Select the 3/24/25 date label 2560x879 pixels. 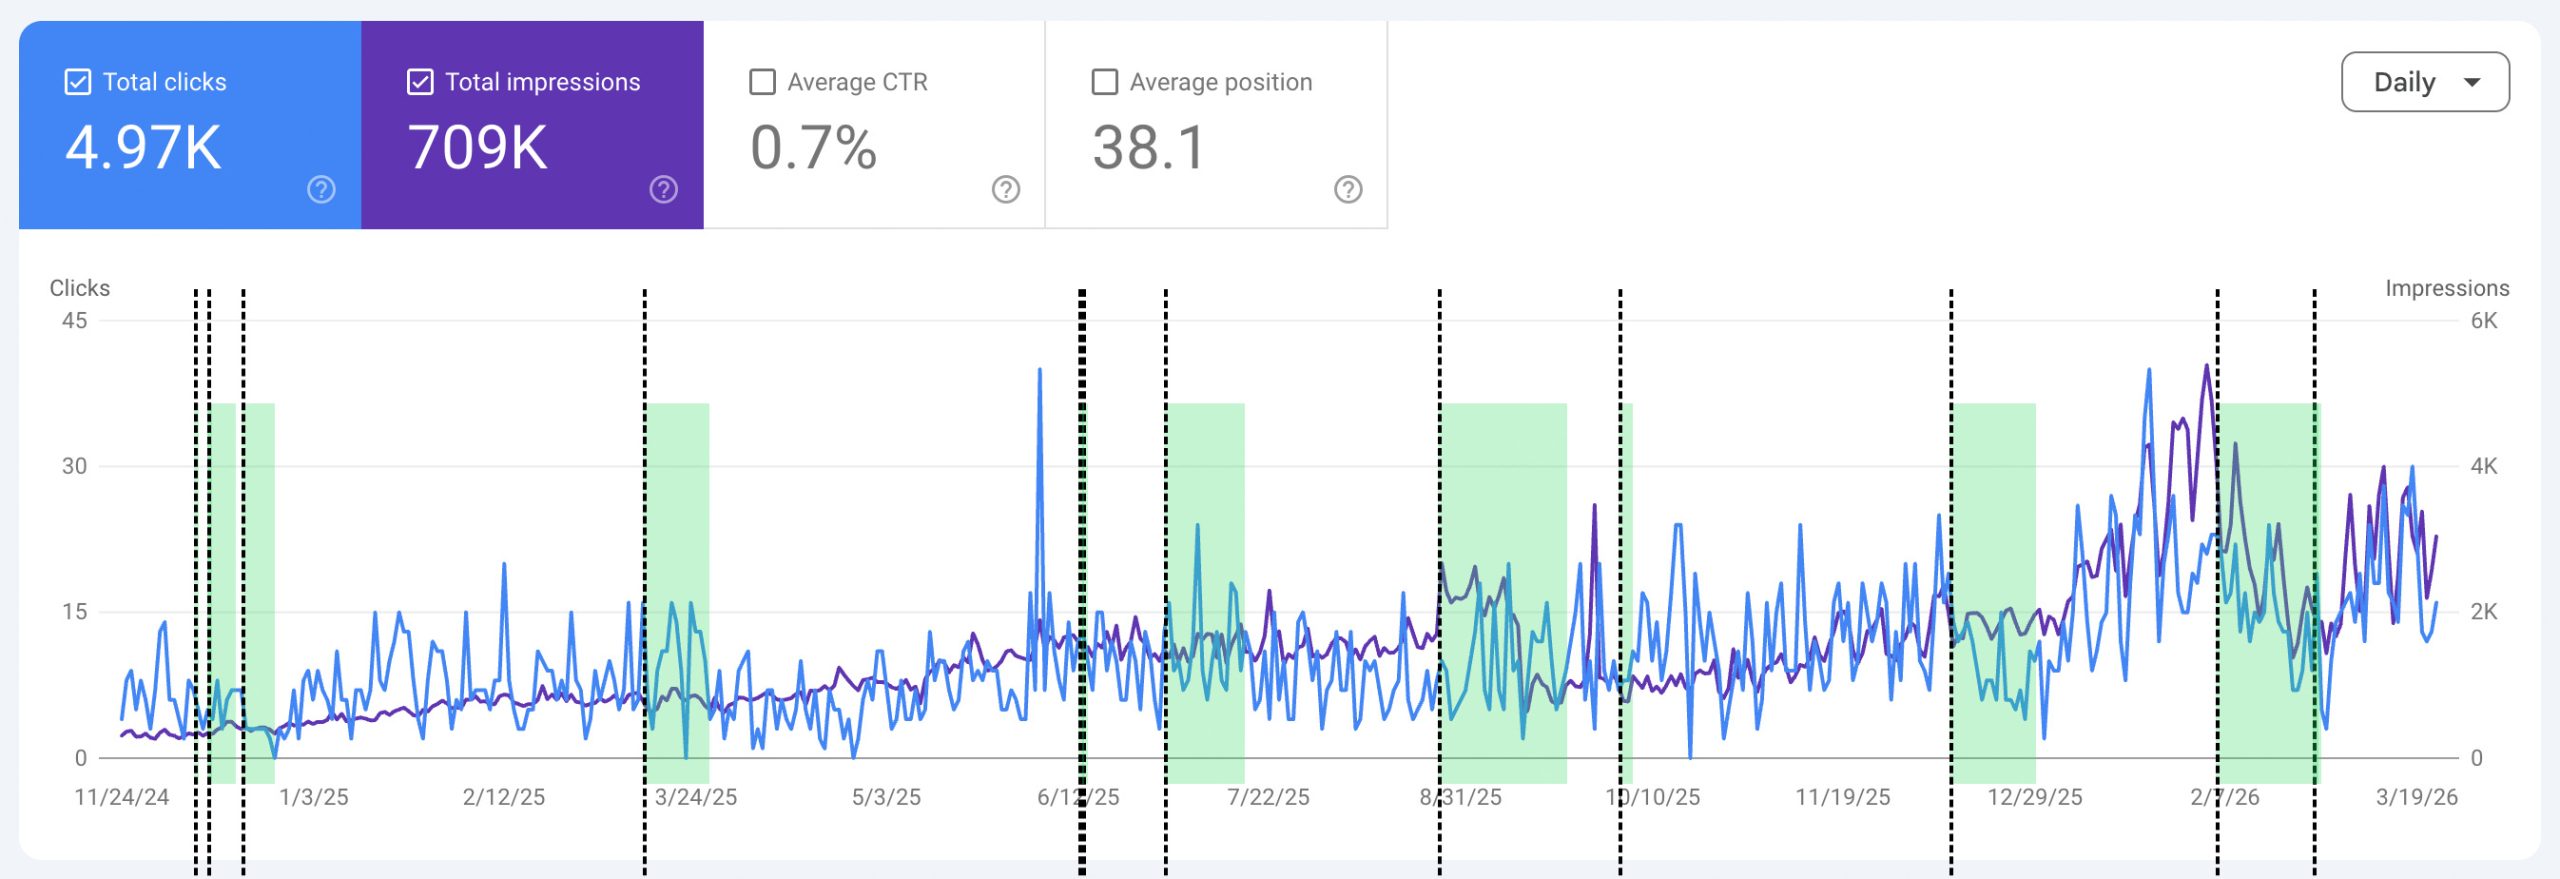pos(696,797)
